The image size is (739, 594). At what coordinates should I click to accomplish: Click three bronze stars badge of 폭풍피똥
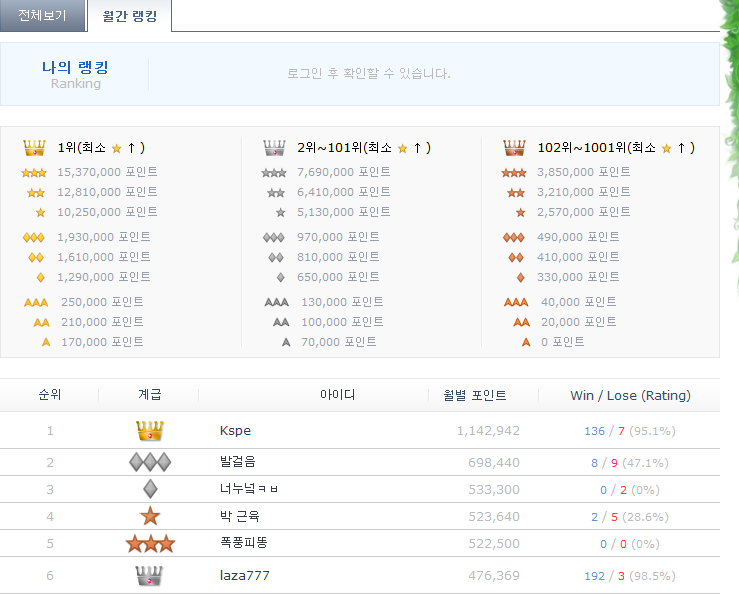149,544
